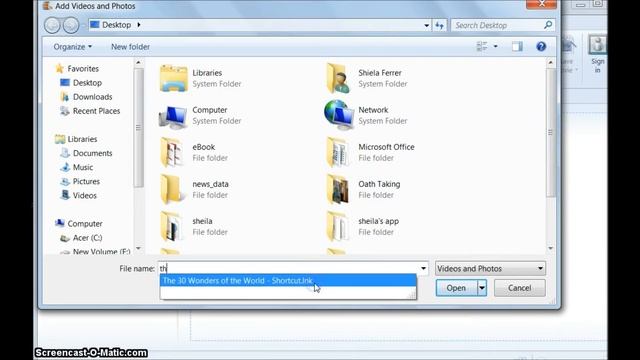Select the sheila's app folder icon
The image size is (640, 360).
point(338,227)
